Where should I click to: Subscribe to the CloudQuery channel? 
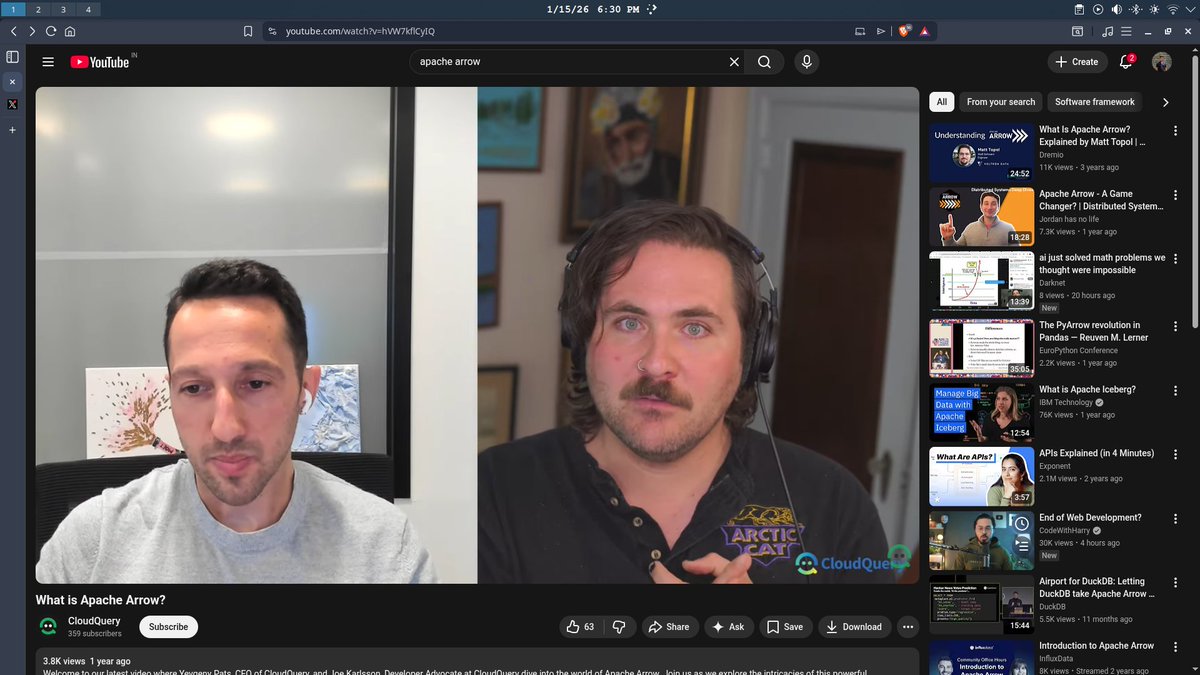pyautogui.click(x=168, y=627)
